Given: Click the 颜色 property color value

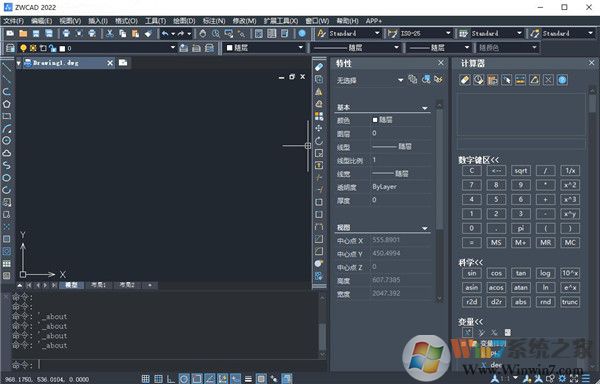Looking at the screenshot, I should point(400,120).
